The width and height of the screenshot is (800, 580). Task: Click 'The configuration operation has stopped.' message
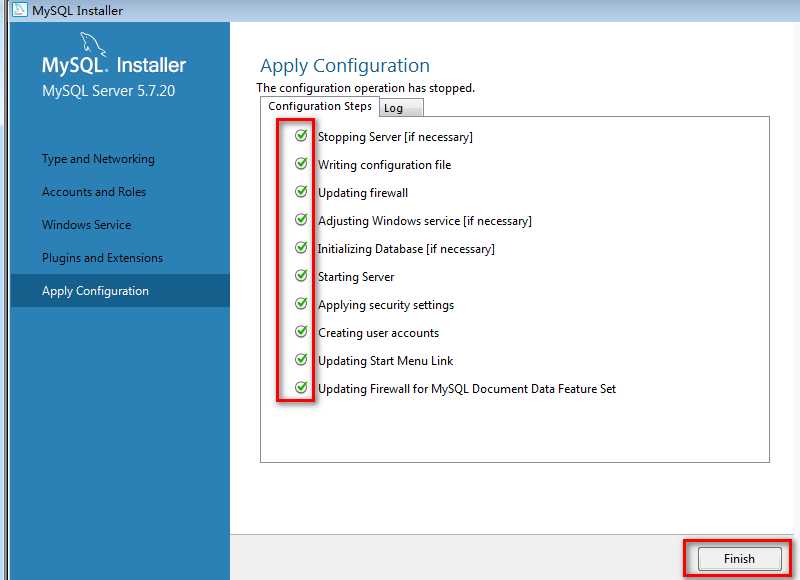[x=365, y=88]
